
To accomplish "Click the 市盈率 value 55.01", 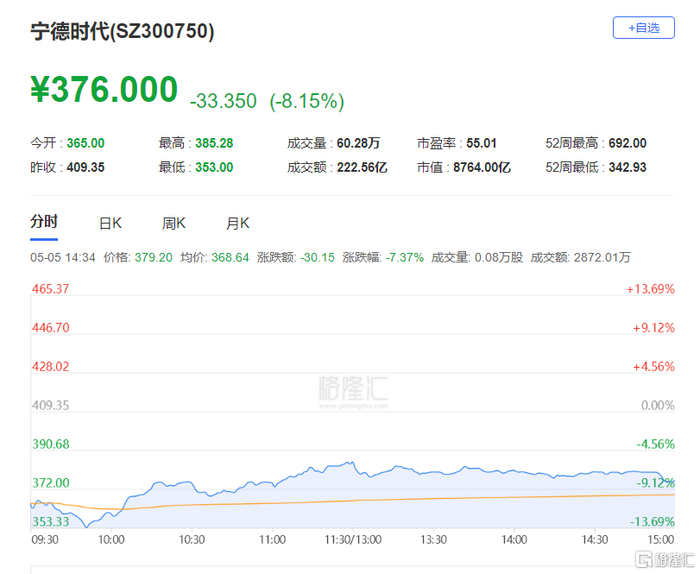I will 482,143.
